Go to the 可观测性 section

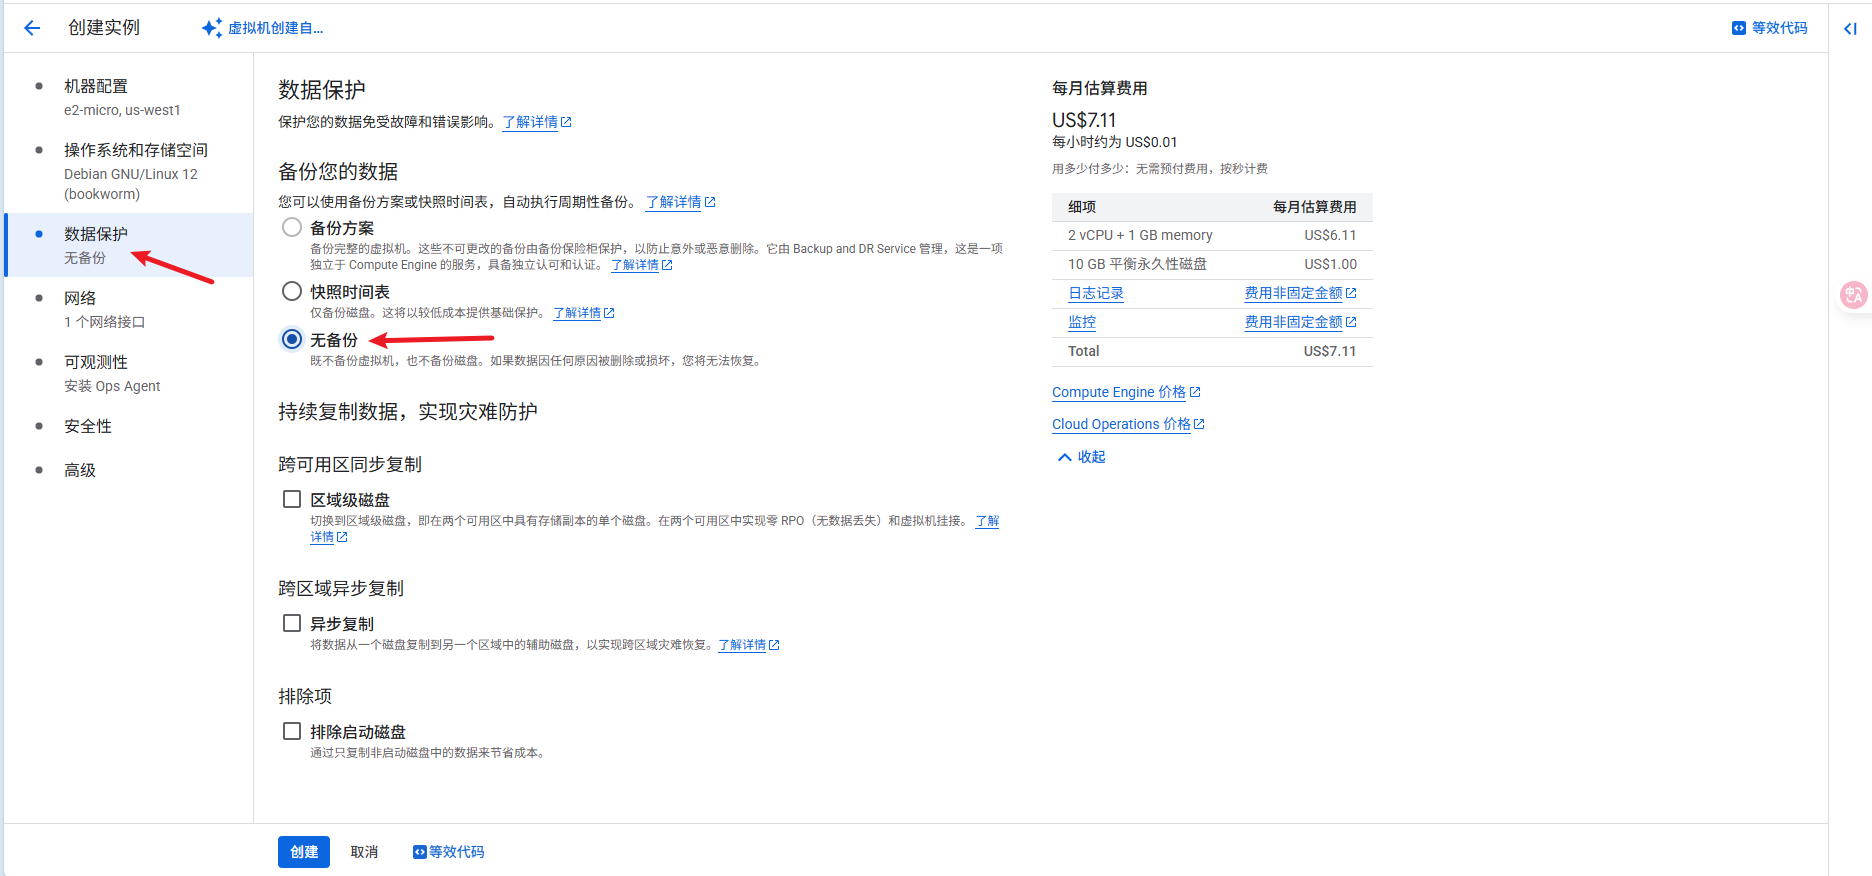[96, 362]
